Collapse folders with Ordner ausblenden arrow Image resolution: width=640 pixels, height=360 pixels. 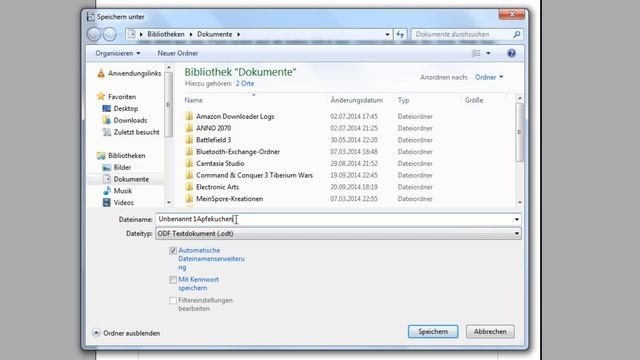tap(96, 333)
